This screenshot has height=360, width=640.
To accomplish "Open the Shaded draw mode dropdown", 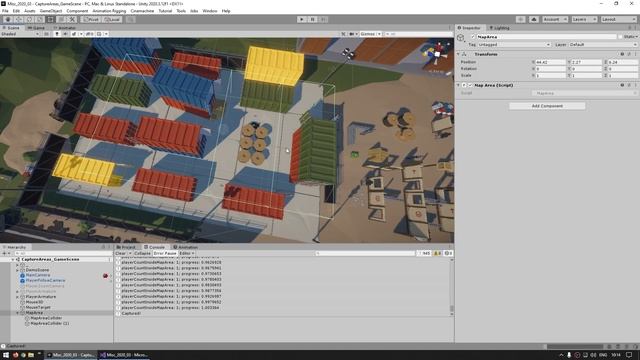I will (20, 34).
